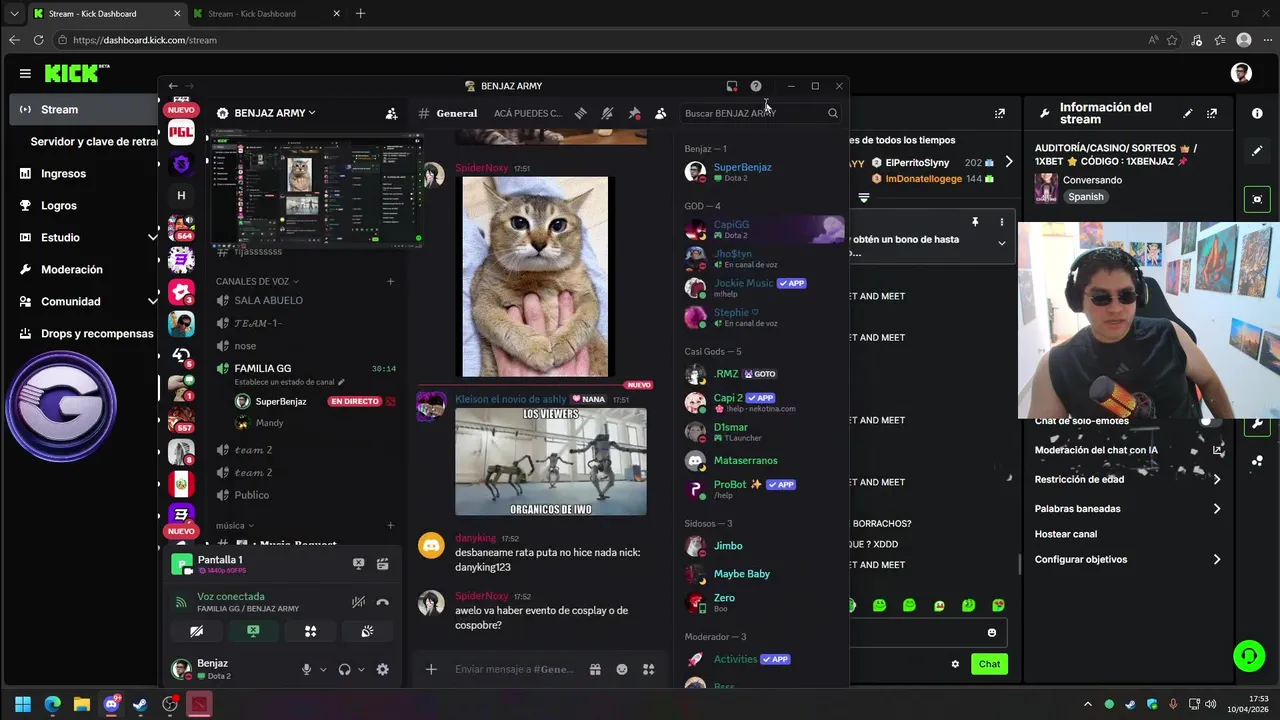Screen dimensions: 1280x720
Task: Toggle member list in Discord header
Action: click(660, 113)
